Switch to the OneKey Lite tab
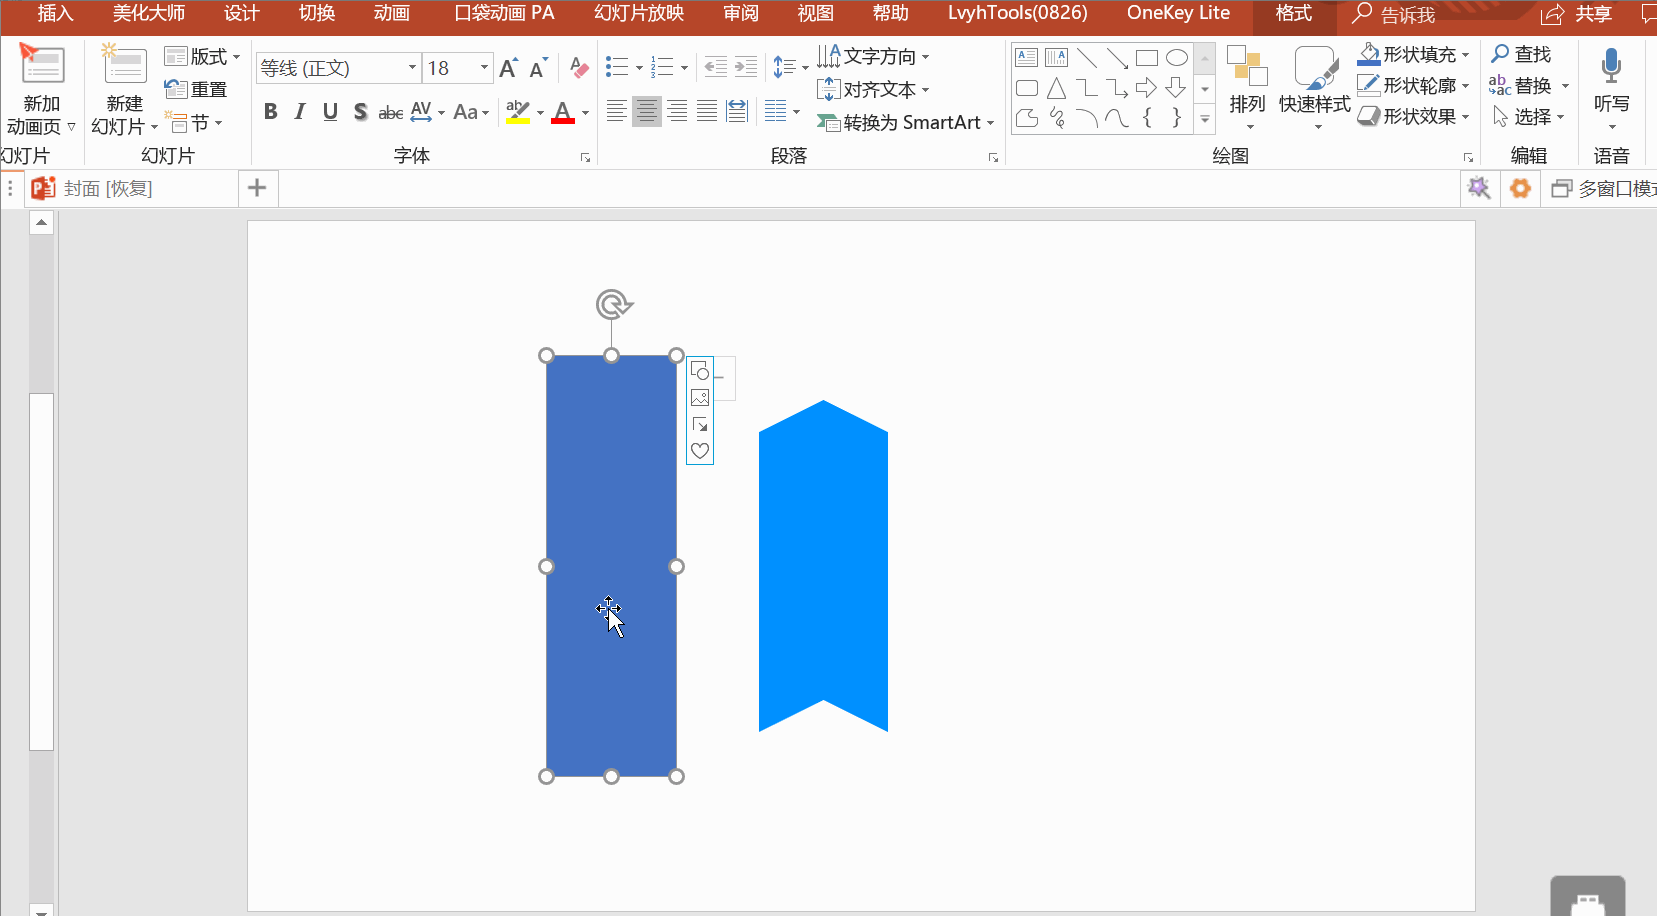 (x=1178, y=14)
